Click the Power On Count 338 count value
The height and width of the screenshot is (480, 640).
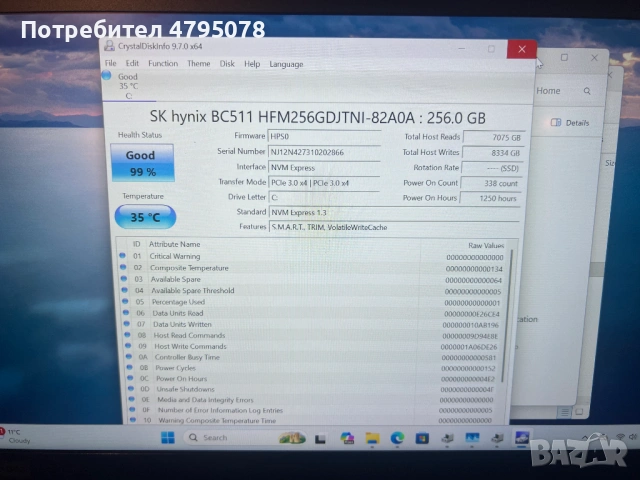coord(491,183)
